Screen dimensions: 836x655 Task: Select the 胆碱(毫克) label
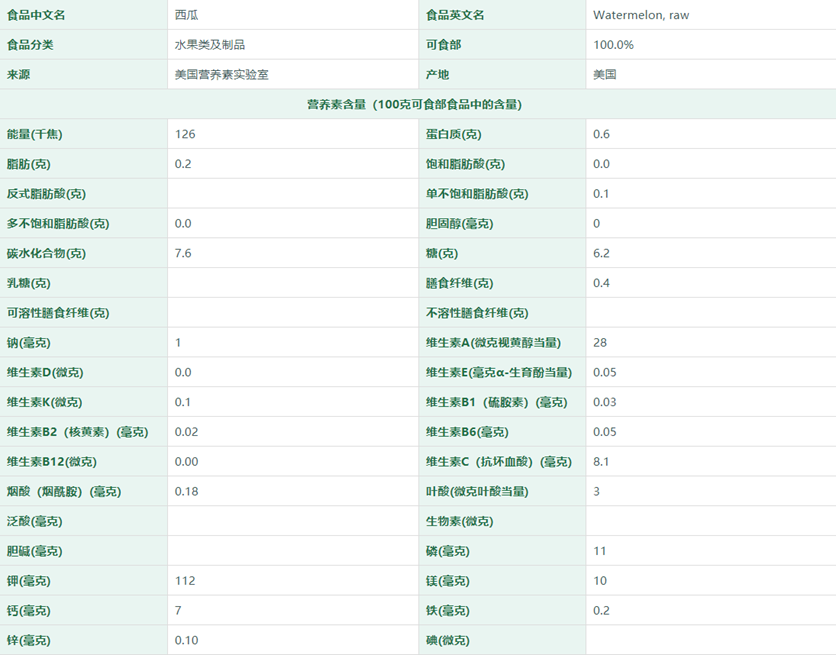click(x=34, y=551)
